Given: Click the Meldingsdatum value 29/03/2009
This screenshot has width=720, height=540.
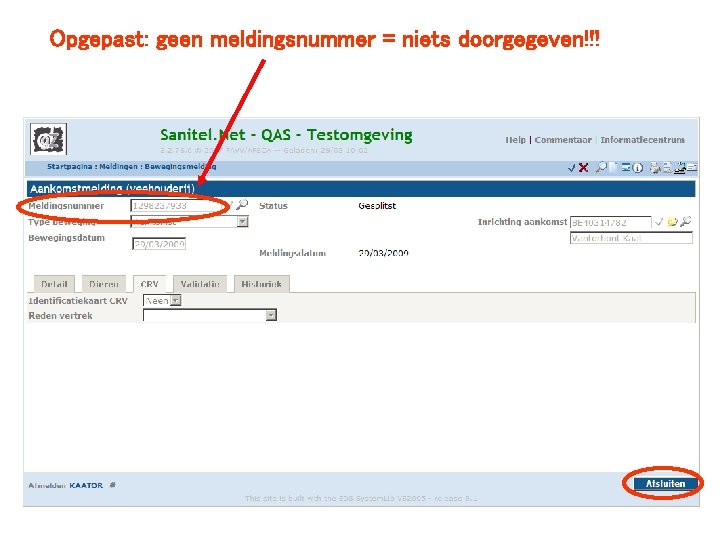Looking at the screenshot, I should click(383, 253).
